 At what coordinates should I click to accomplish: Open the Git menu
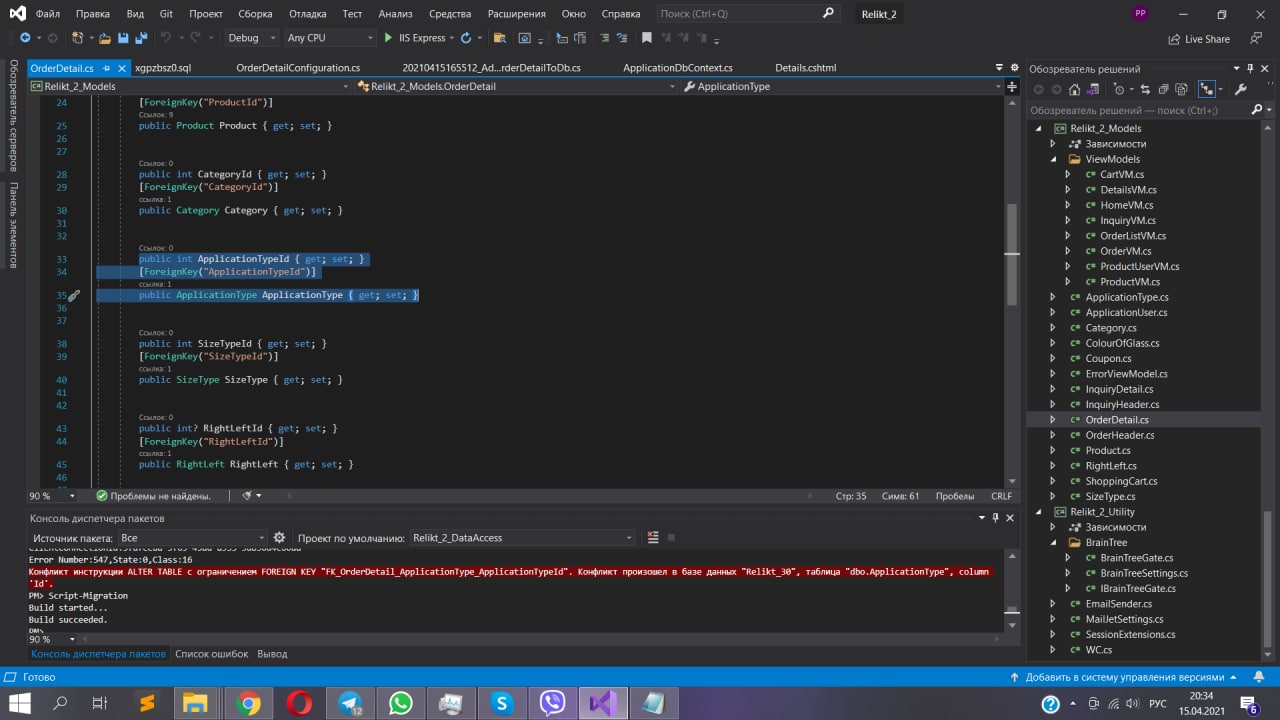[166, 14]
